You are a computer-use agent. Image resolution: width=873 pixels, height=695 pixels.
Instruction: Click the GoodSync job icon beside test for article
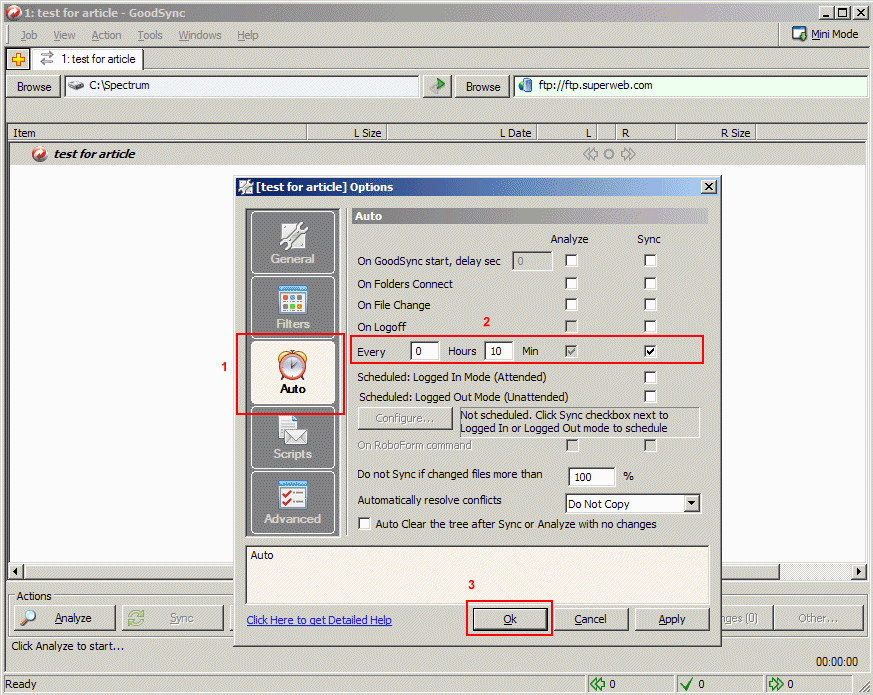(40, 154)
